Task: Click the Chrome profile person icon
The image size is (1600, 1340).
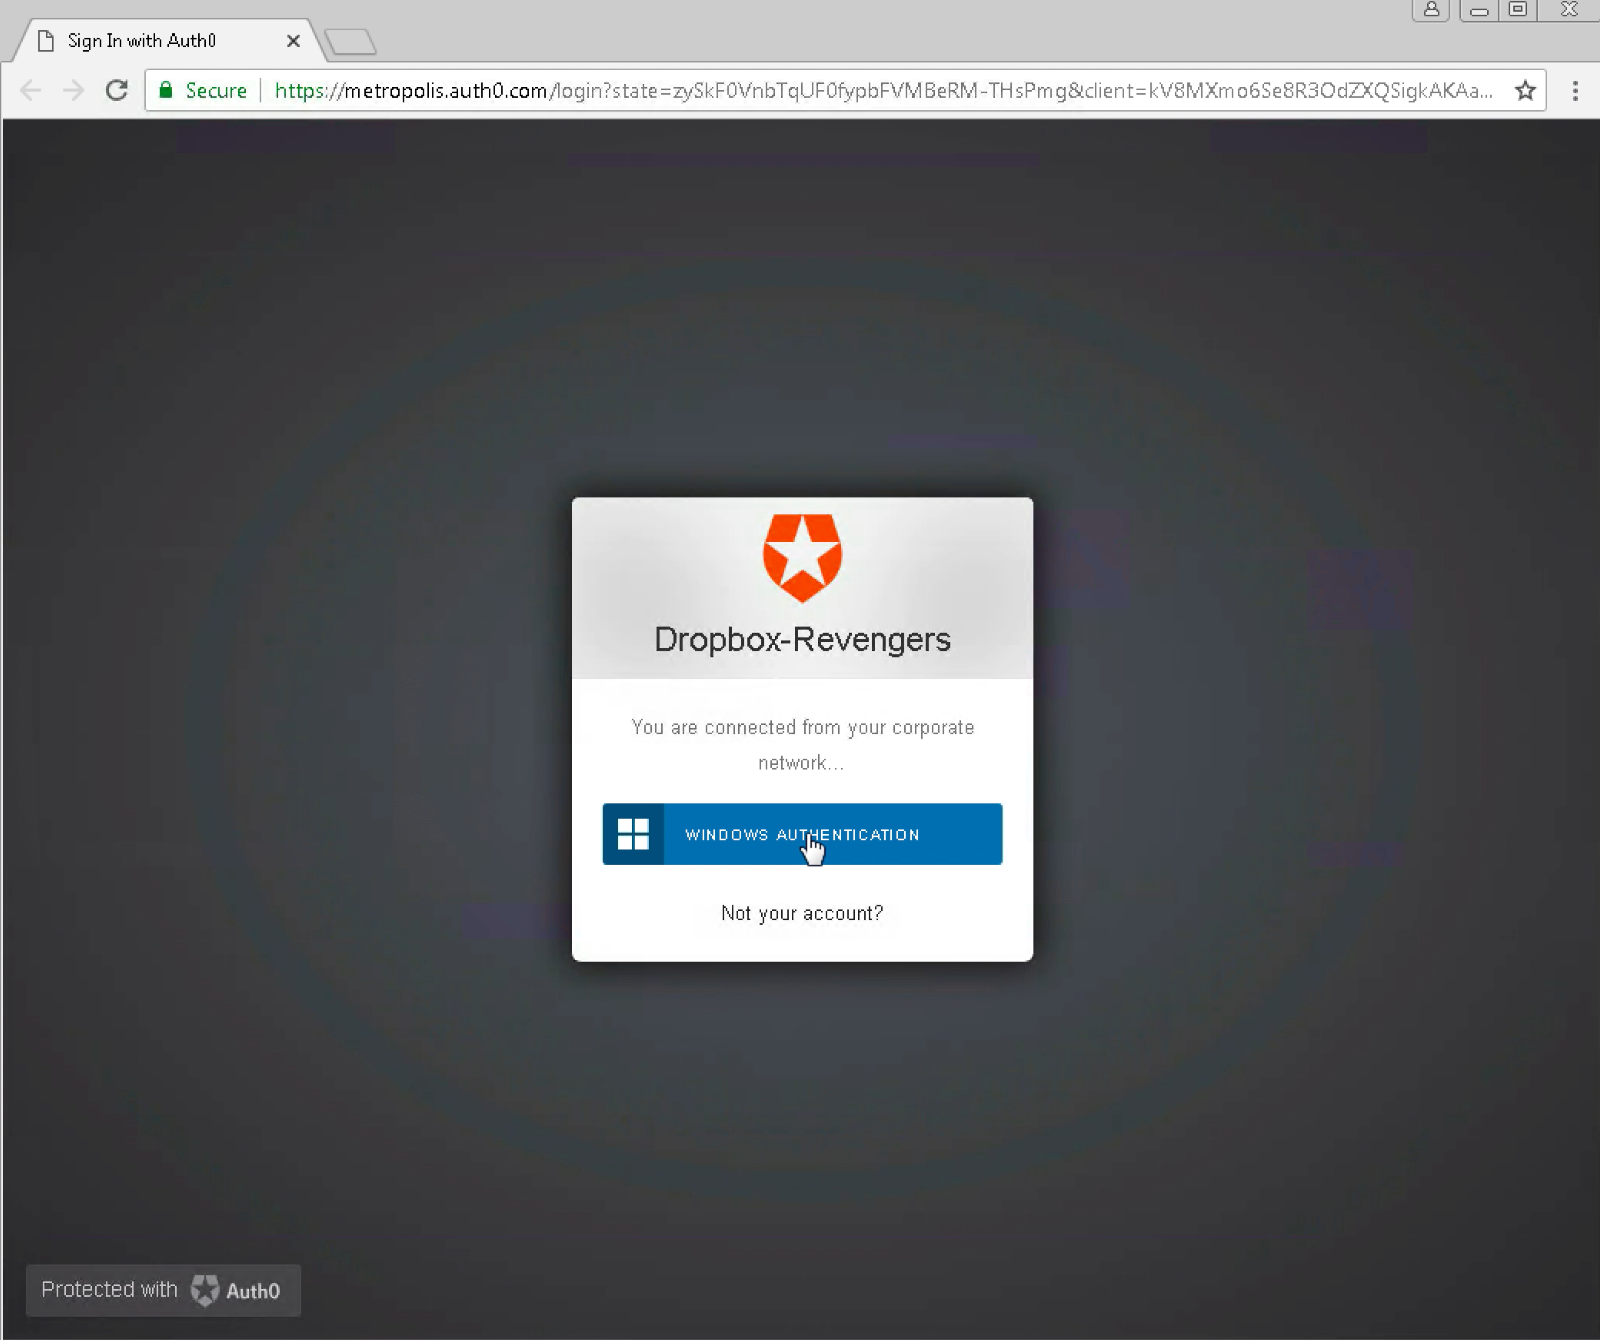Action: (x=1431, y=10)
